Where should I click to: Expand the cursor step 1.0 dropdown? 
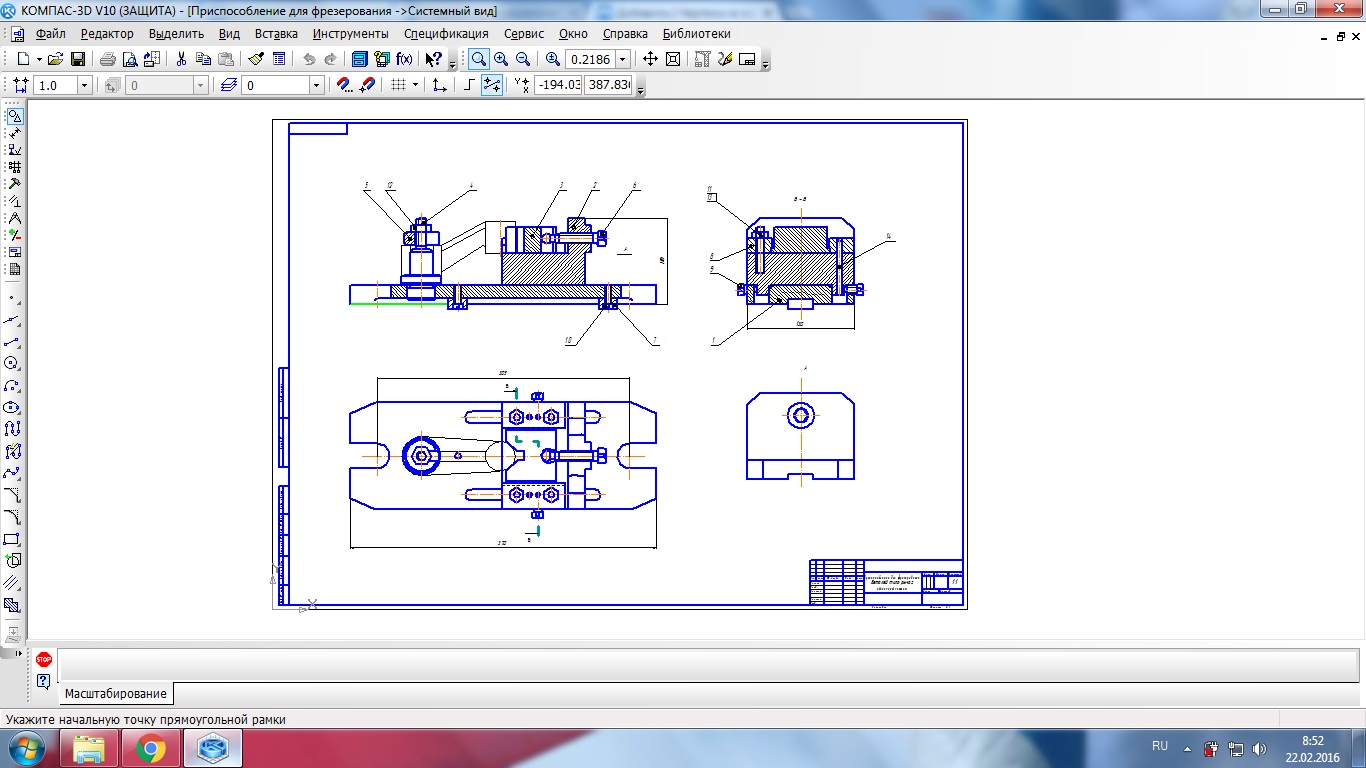[x=85, y=86]
